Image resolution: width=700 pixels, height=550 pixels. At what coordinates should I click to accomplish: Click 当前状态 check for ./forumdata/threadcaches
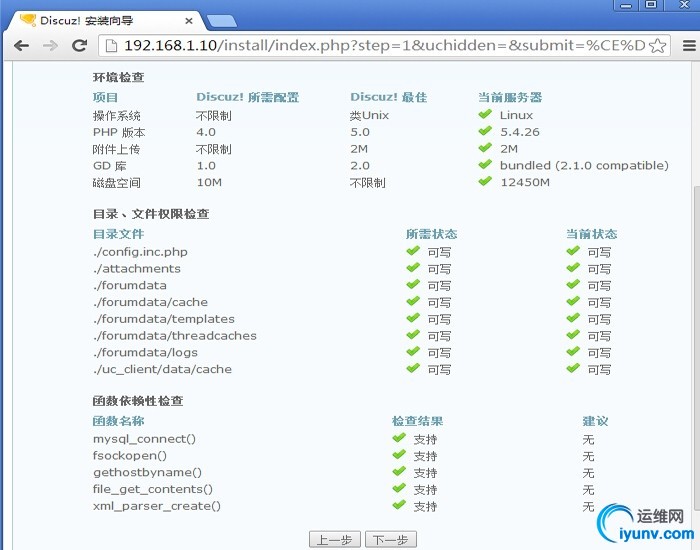[x=573, y=335]
